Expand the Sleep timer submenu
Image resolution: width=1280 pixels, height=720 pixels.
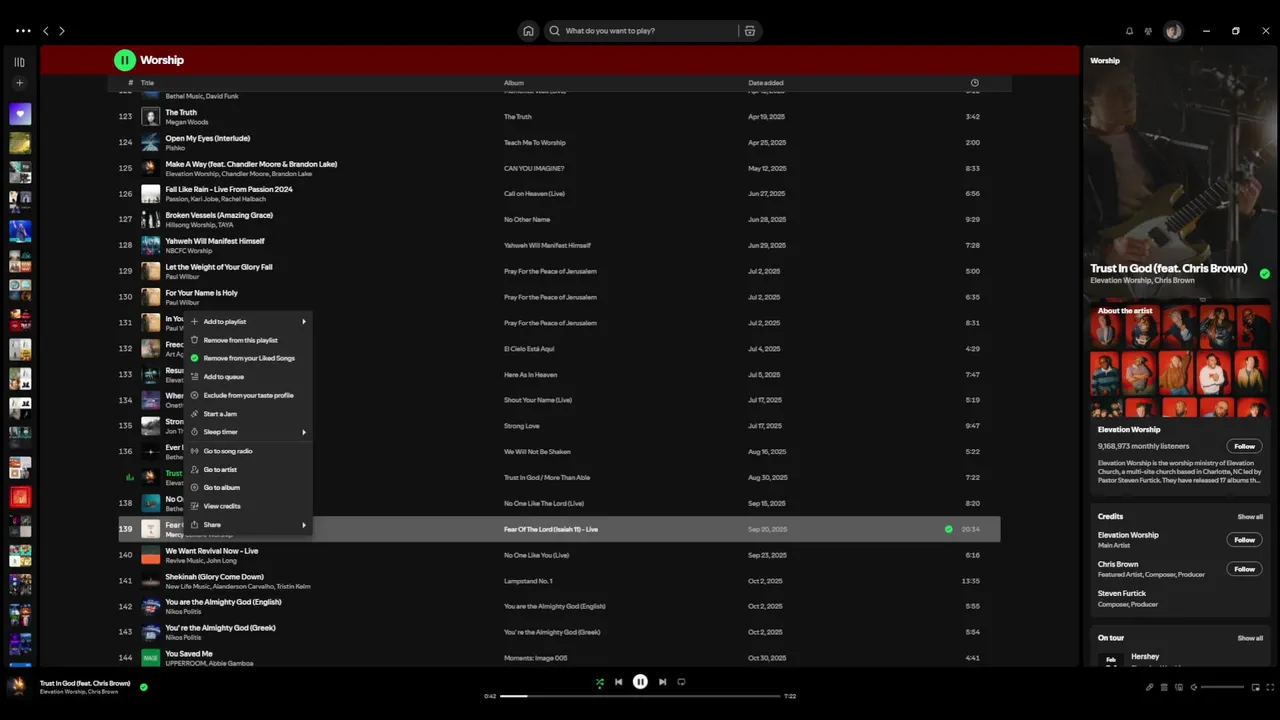(248, 432)
